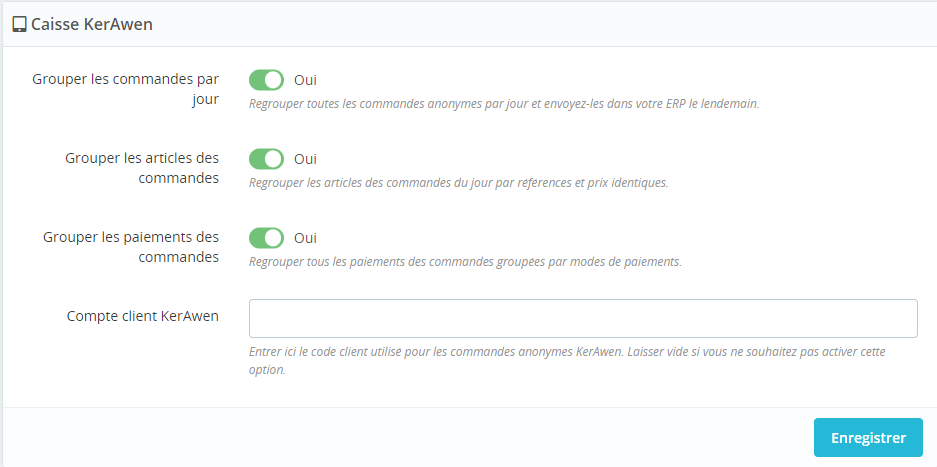Viewport: 937px width, 467px height.
Task: Click help text about références et prix identiques
Action: pyautogui.click(x=458, y=182)
